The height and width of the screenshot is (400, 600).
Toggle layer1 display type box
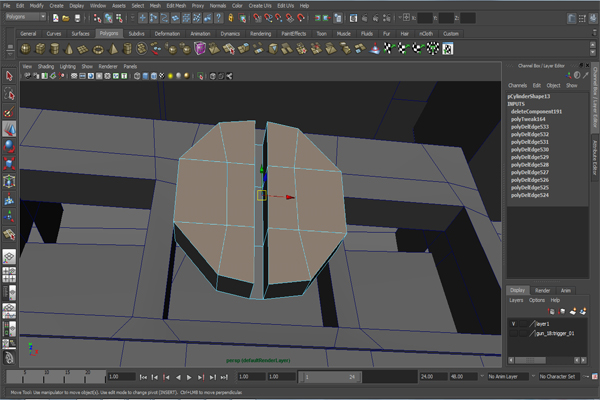click(523, 324)
